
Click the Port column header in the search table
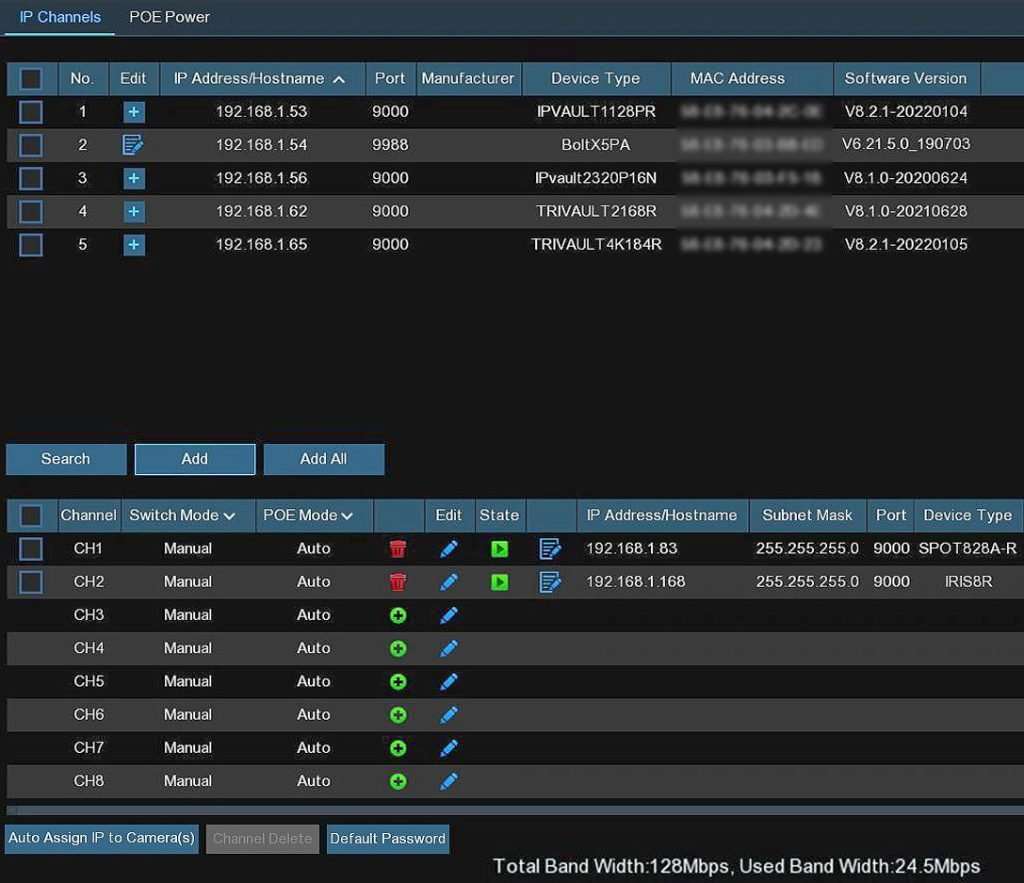[x=390, y=79]
